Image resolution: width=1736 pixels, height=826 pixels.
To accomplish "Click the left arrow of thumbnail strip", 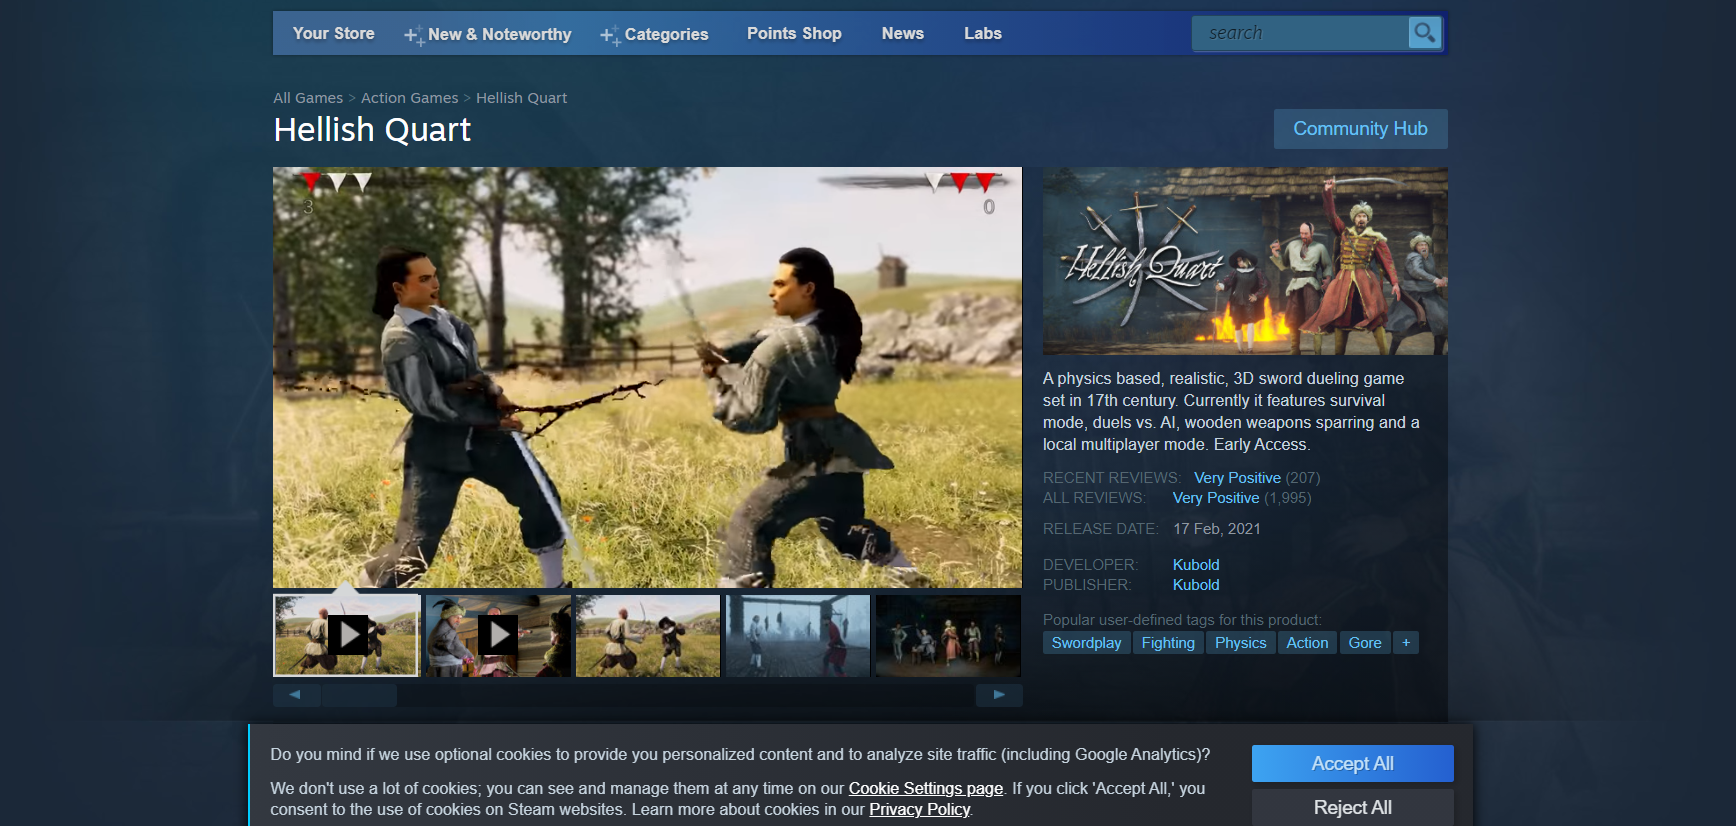I will coord(296,694).
